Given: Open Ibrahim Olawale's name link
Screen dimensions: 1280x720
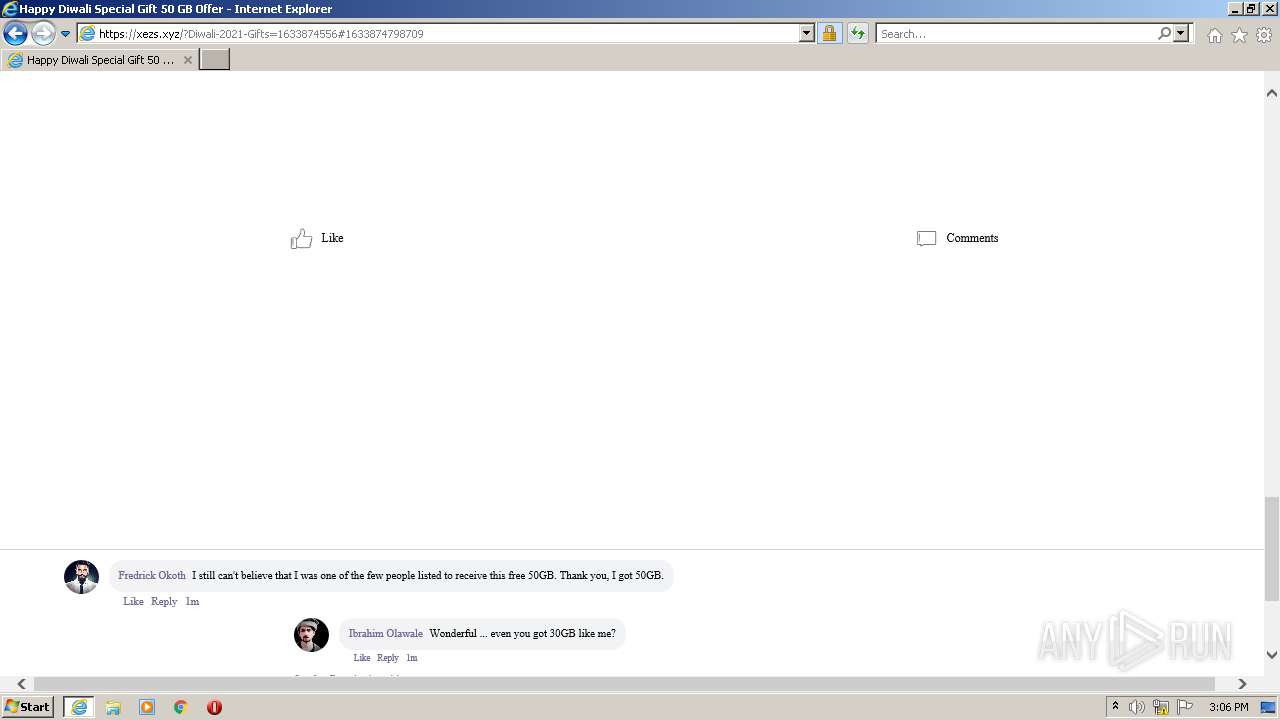Looking at the screenshot, I should [x=385, y=634].
